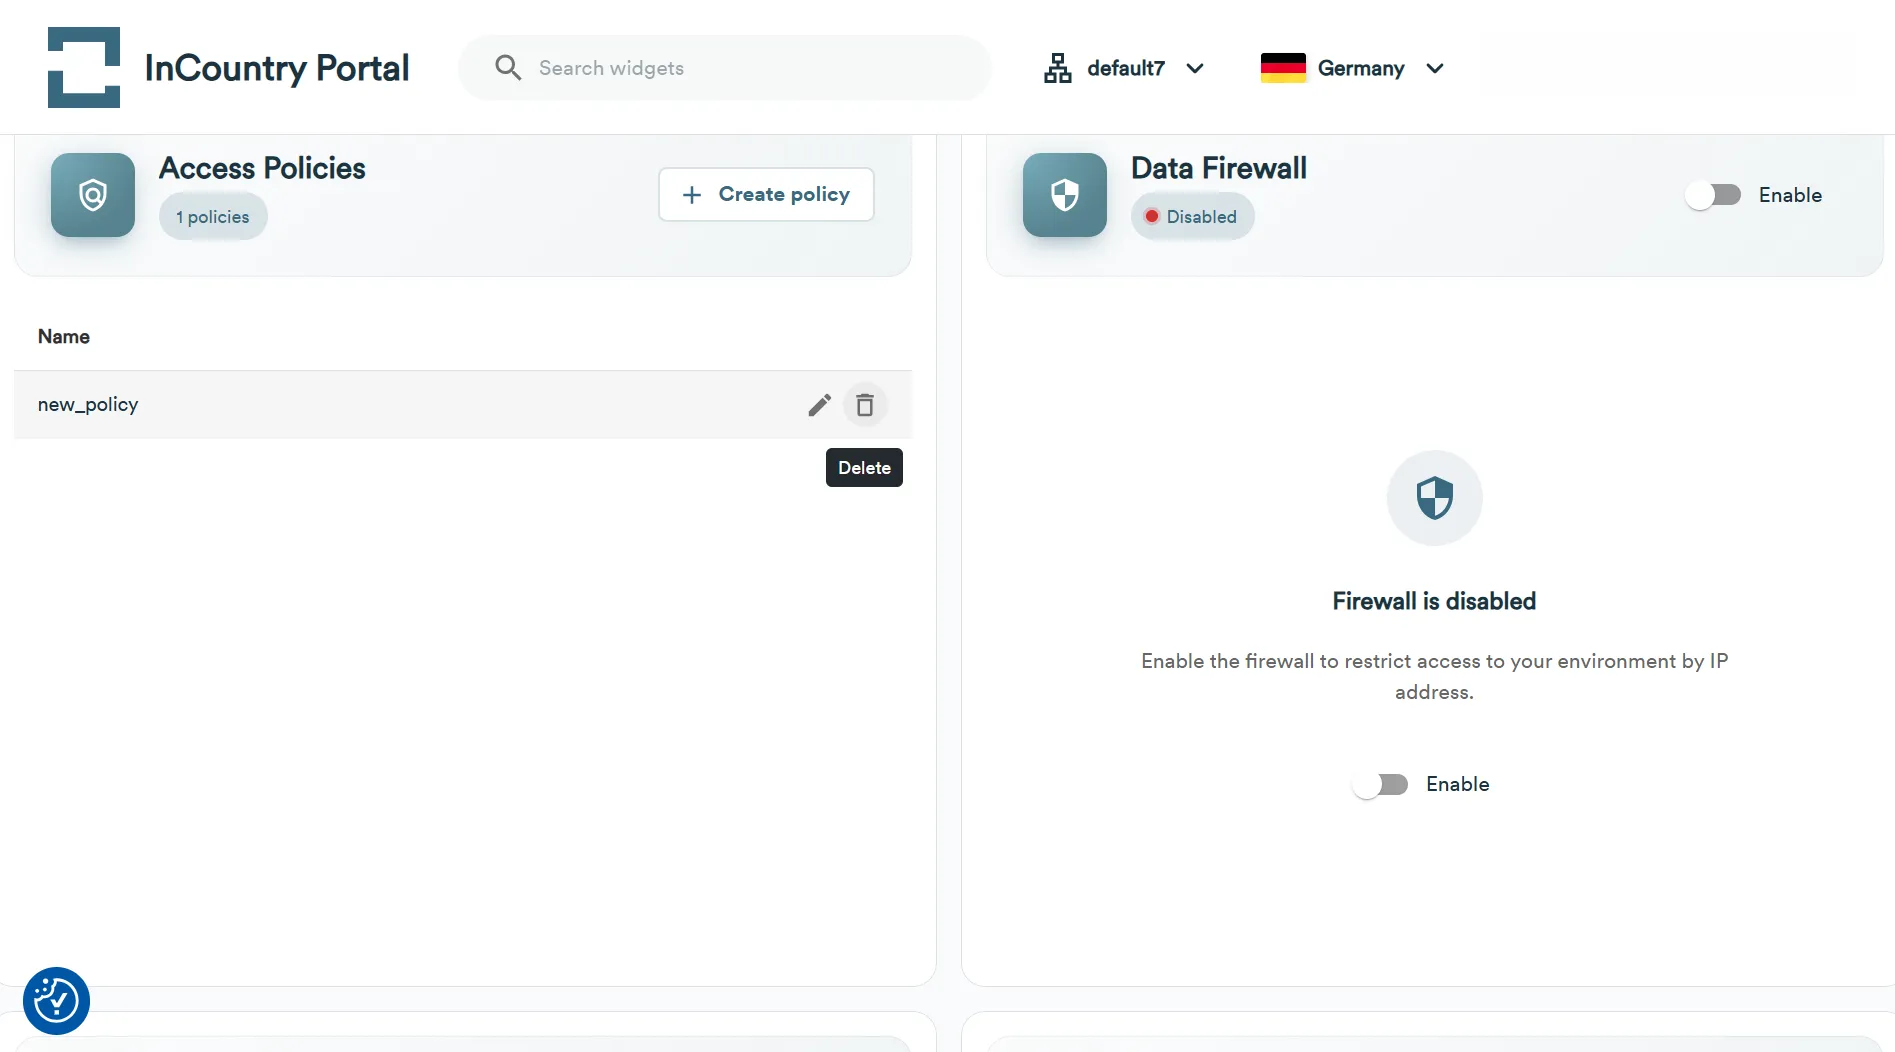The image size is (1895, 1052).
Task: Click InCountry Portal title text
Action: tap(277, 68)
